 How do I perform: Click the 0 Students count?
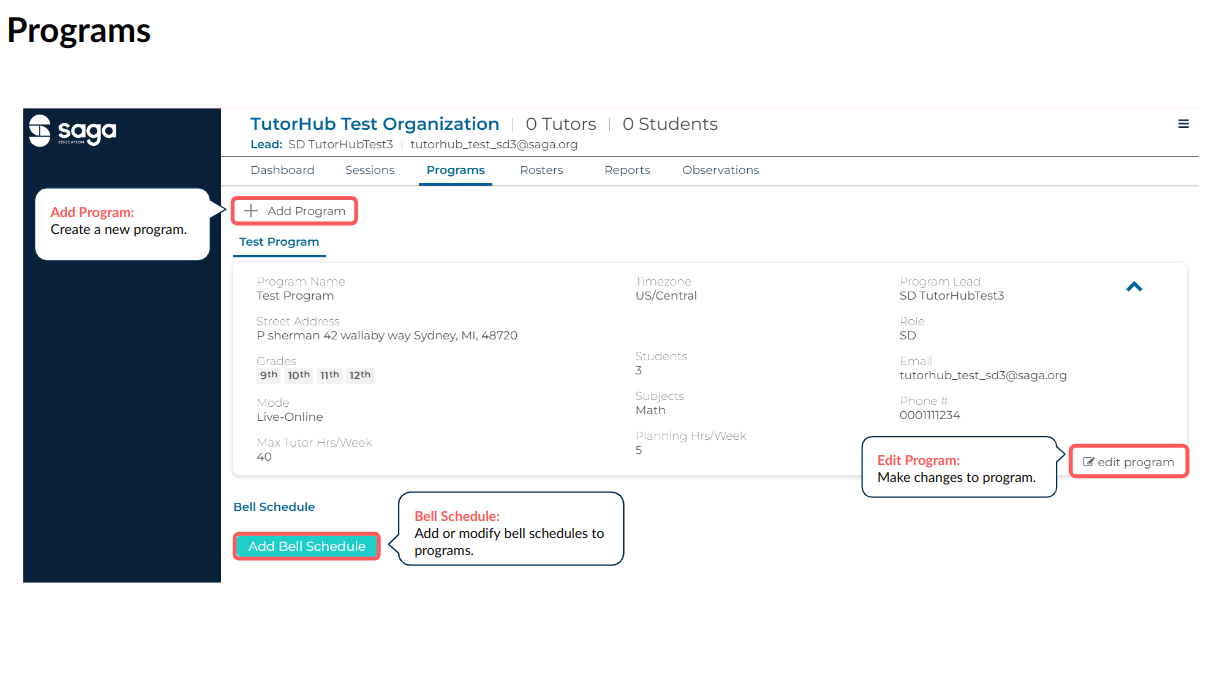pyautogui.click(x=670, y=124)
